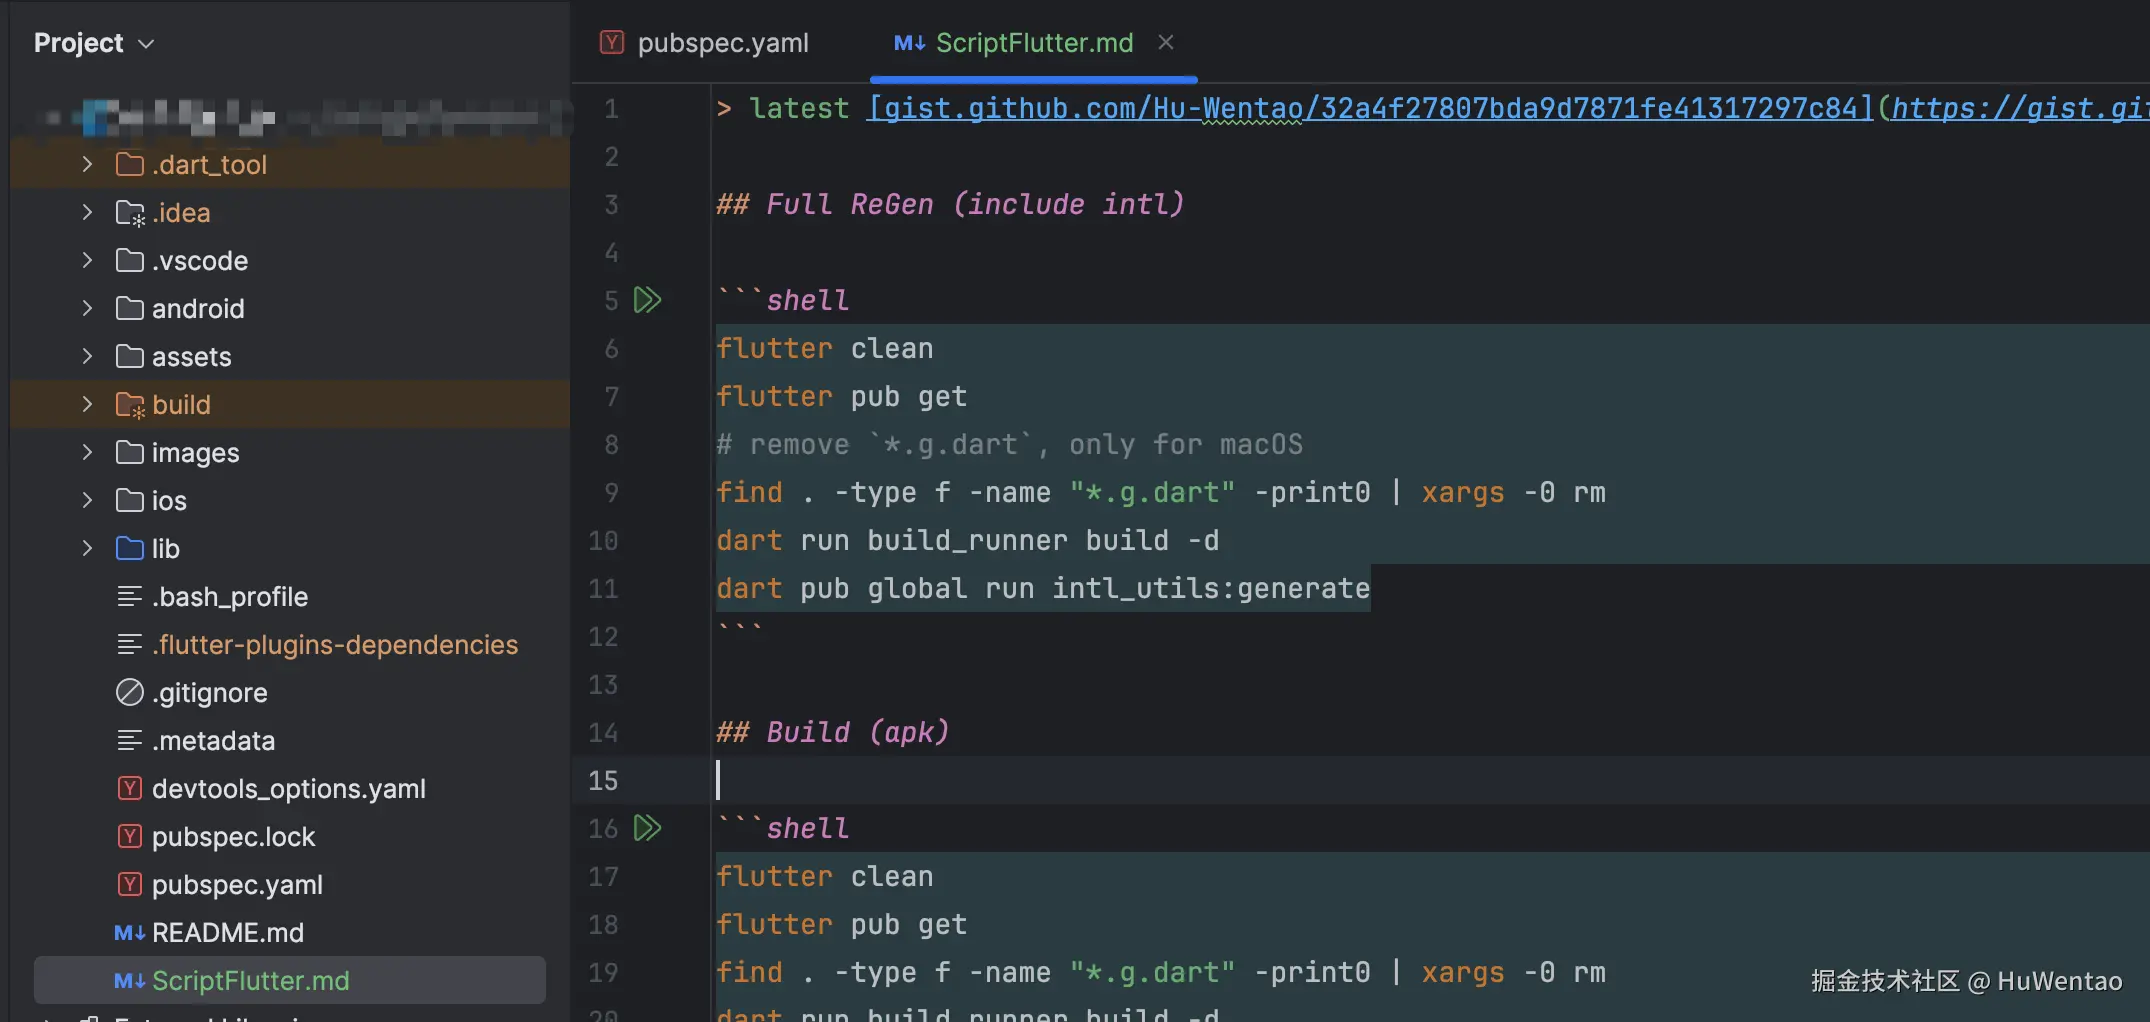Select .flutter-plugins-dependencies in the project tree
The width and height of the screenshot is (2150, 1022).
(x=334, y=645)
